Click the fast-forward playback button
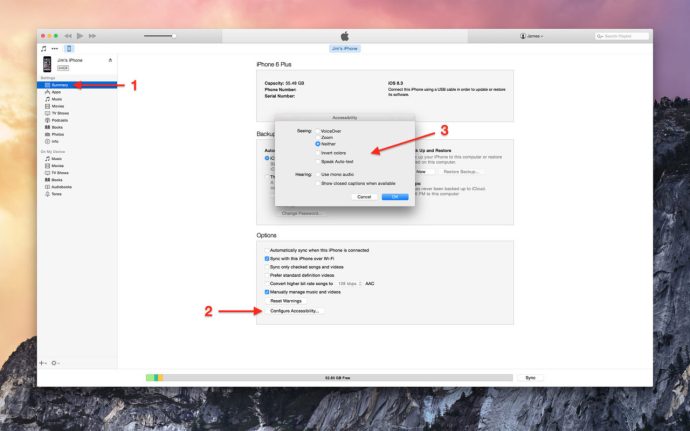 [92, 36]
